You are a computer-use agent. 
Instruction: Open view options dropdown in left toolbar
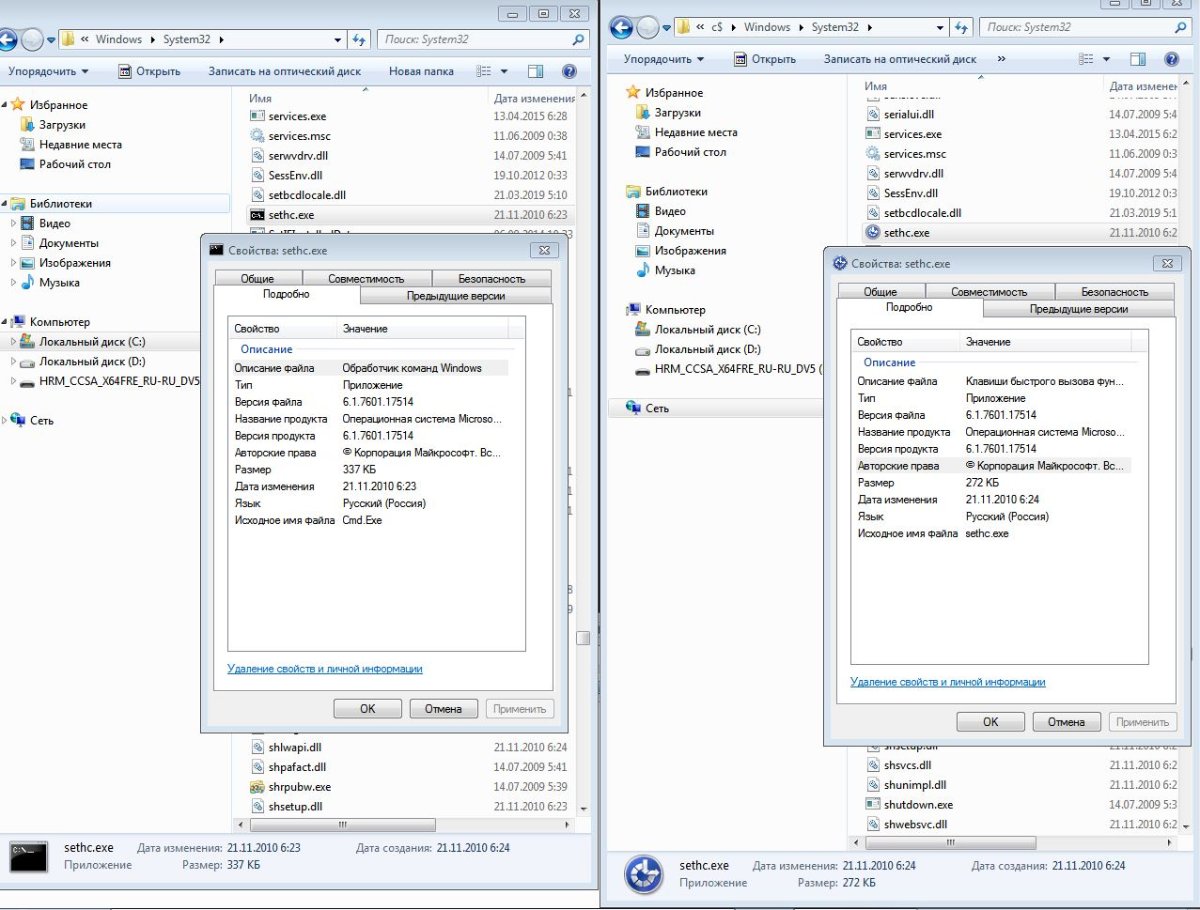point(504,72)
